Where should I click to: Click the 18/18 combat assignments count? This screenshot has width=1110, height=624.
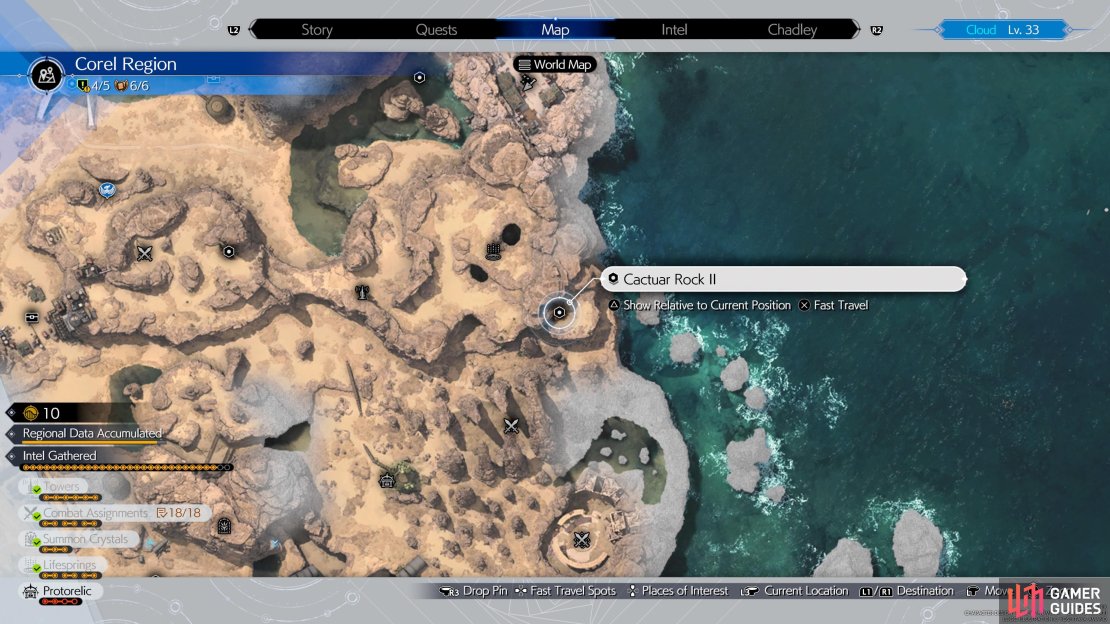178,513
